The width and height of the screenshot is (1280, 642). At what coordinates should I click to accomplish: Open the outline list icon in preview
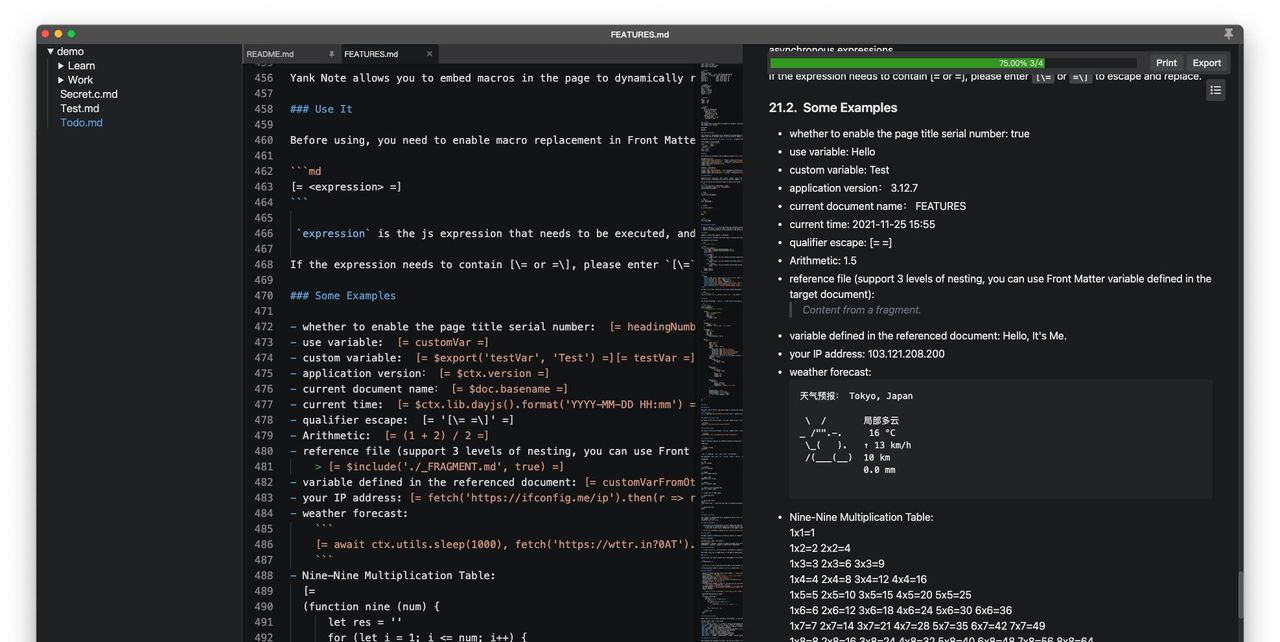[1215, 90]
